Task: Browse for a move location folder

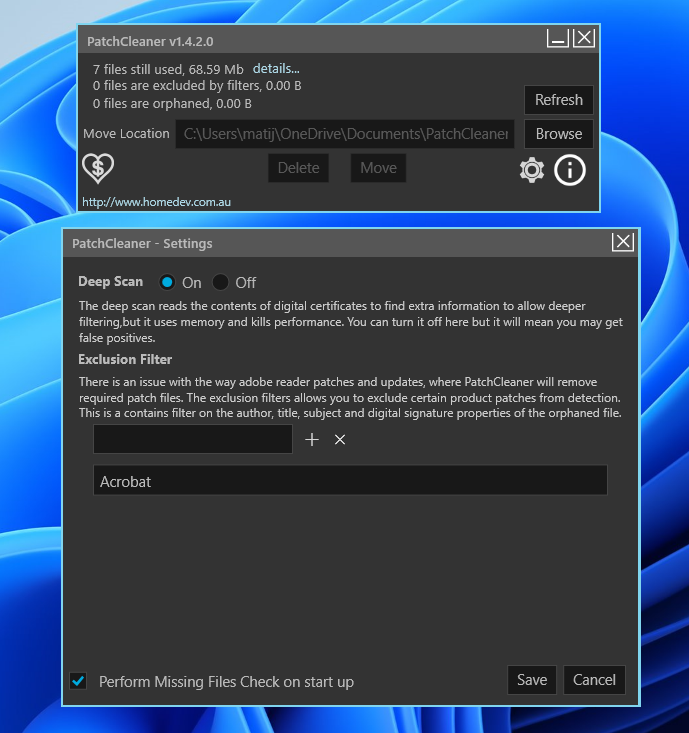Action: point(558,134)
